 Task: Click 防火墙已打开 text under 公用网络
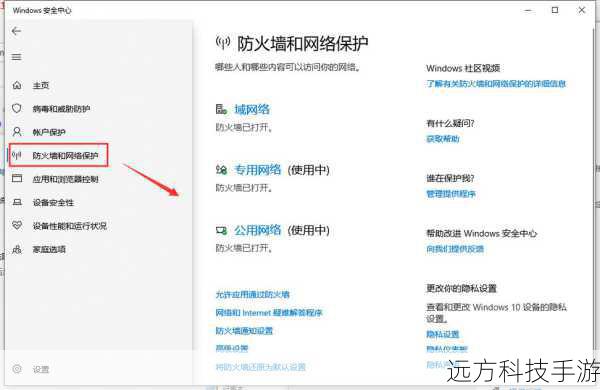244,248
